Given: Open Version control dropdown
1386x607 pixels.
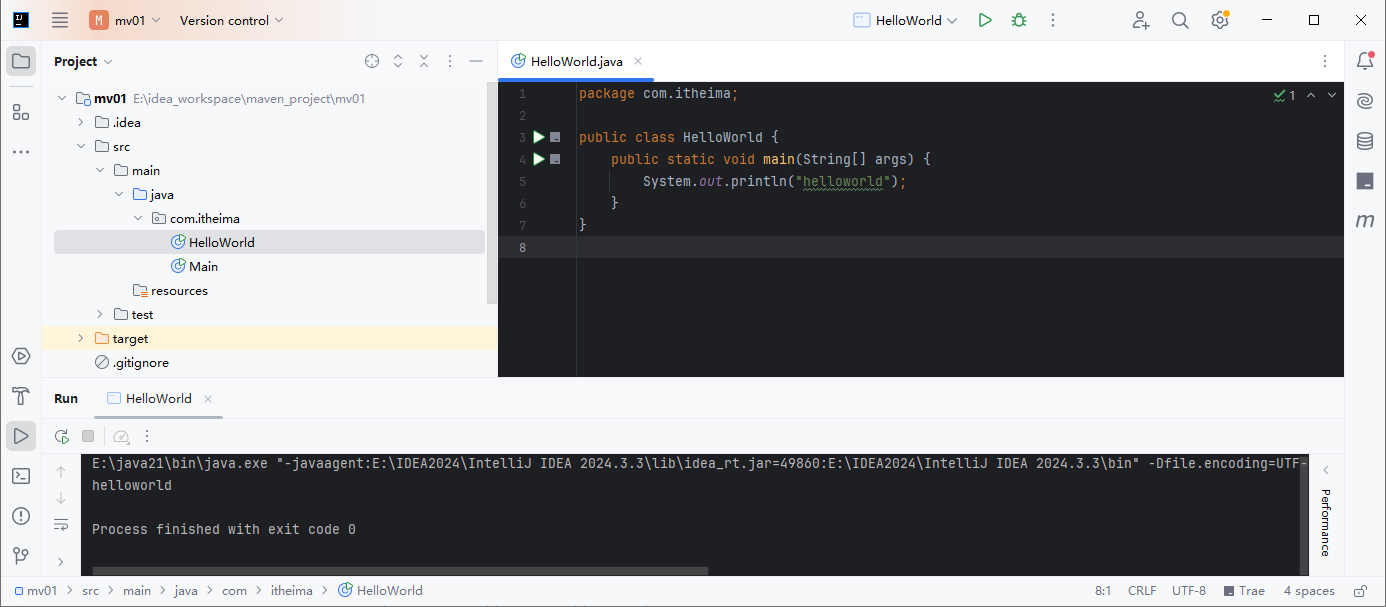Looking at the screenshot, I should [231, 20].
